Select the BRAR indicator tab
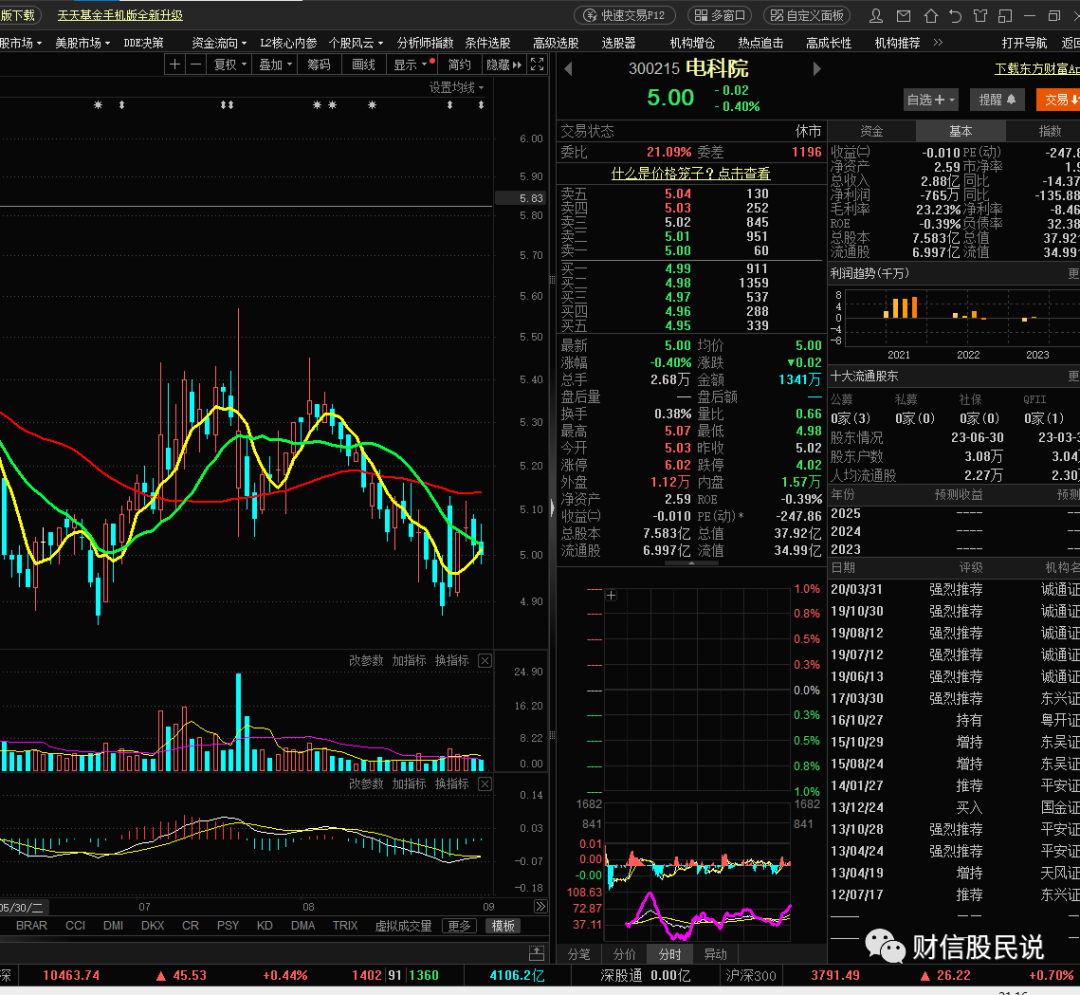This screenshot has width=1080, height=995. point(32,925)
